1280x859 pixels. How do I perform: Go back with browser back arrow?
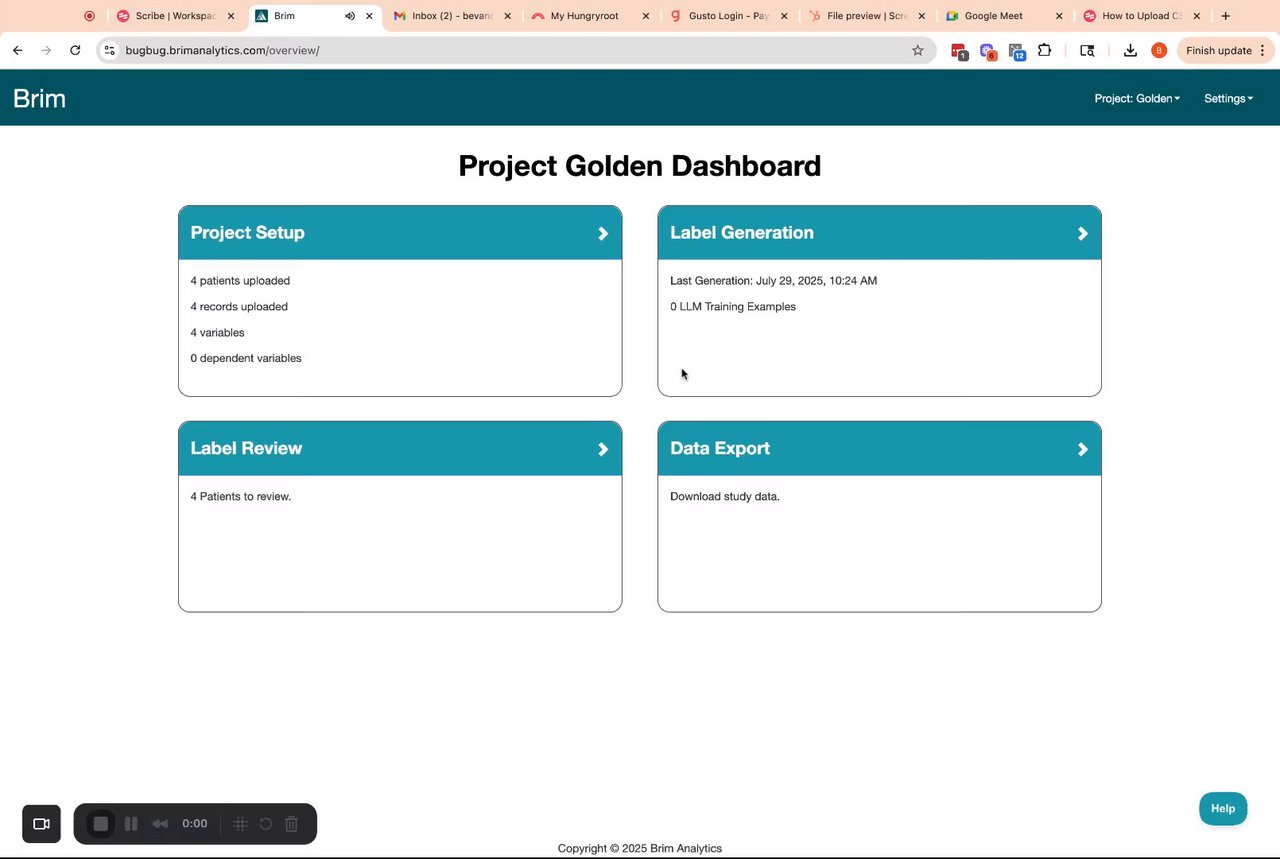[17, 50]
